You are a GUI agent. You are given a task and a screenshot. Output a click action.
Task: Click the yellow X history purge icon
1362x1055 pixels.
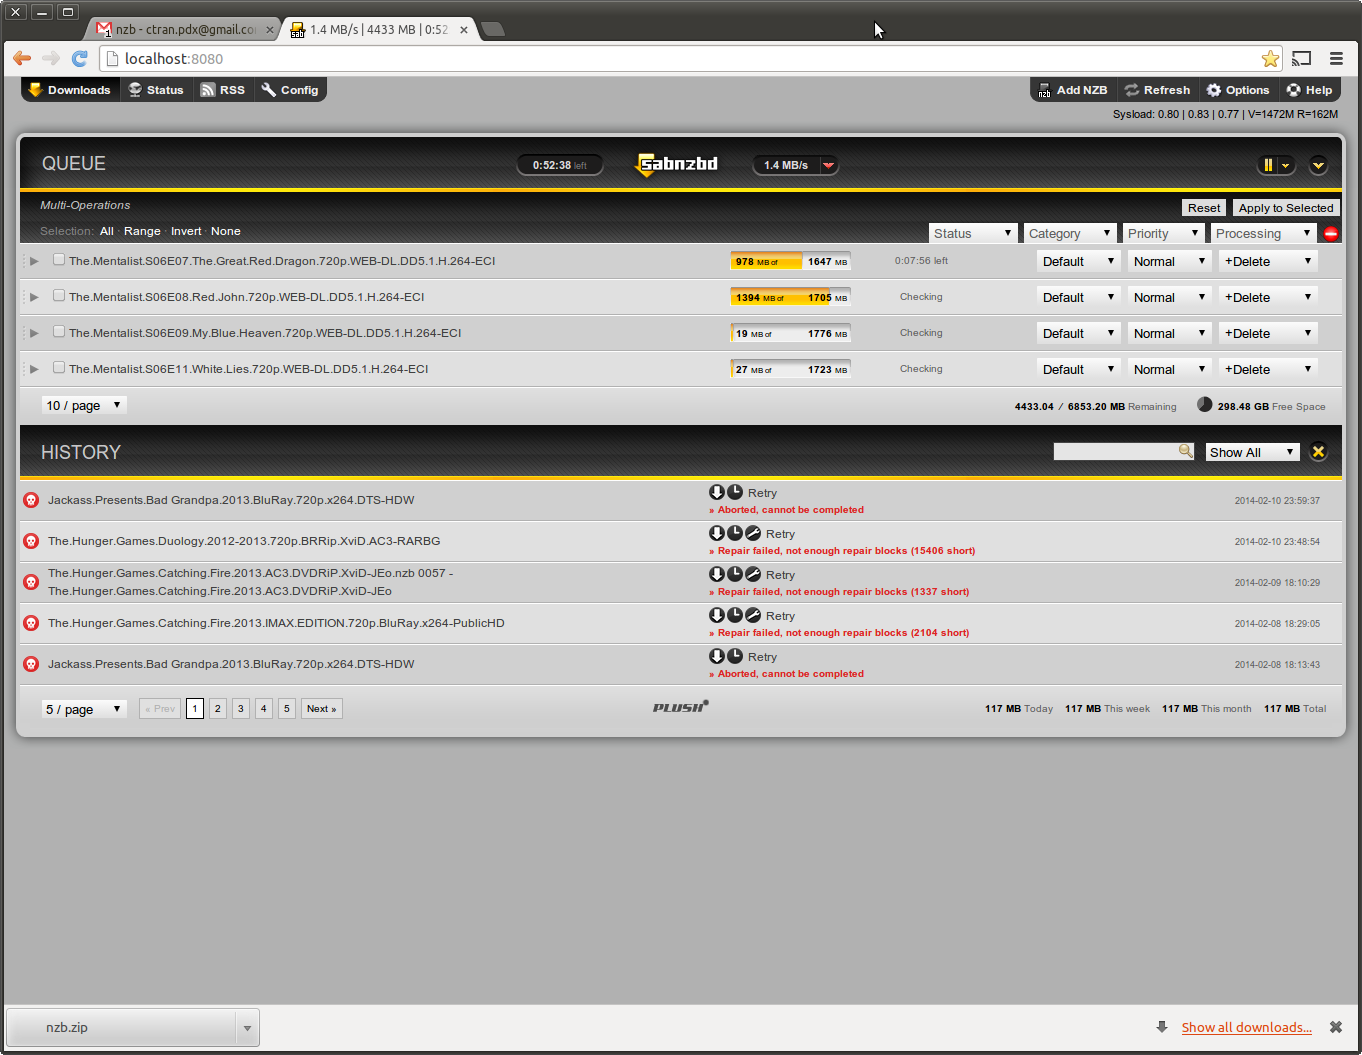click(1318, 452)
